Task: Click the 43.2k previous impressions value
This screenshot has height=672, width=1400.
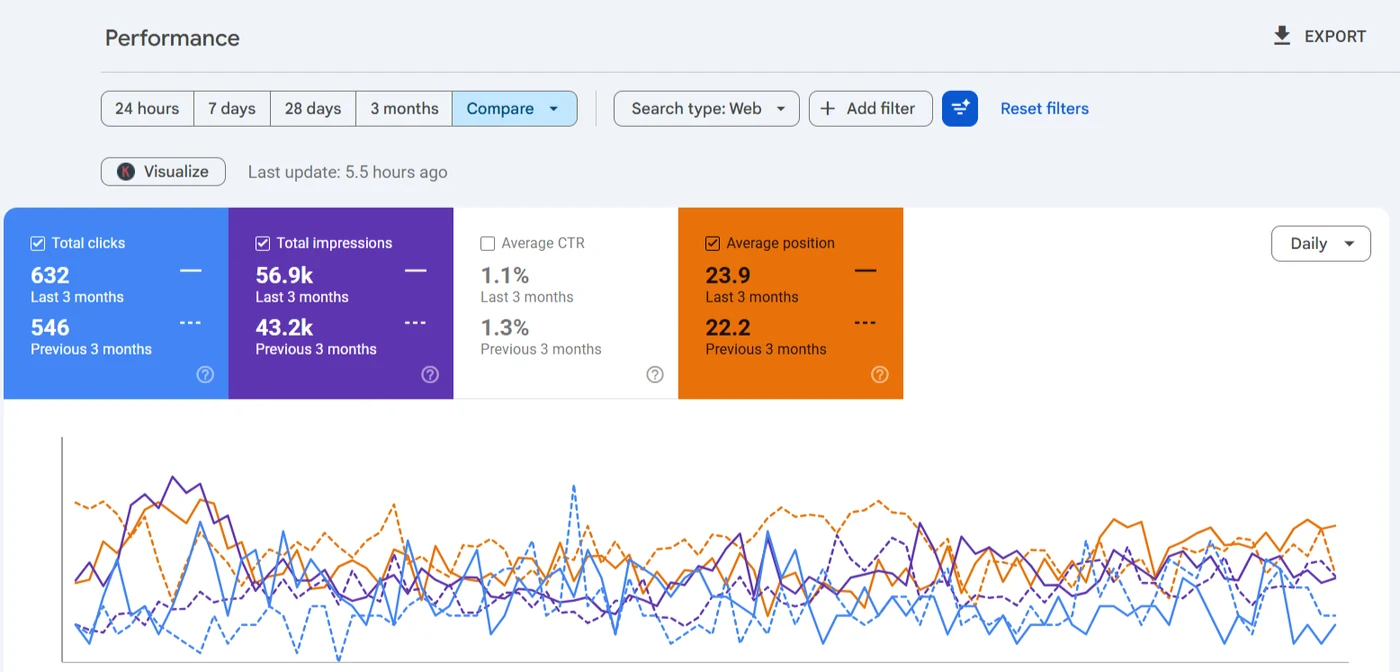Action: click(284, 328)
